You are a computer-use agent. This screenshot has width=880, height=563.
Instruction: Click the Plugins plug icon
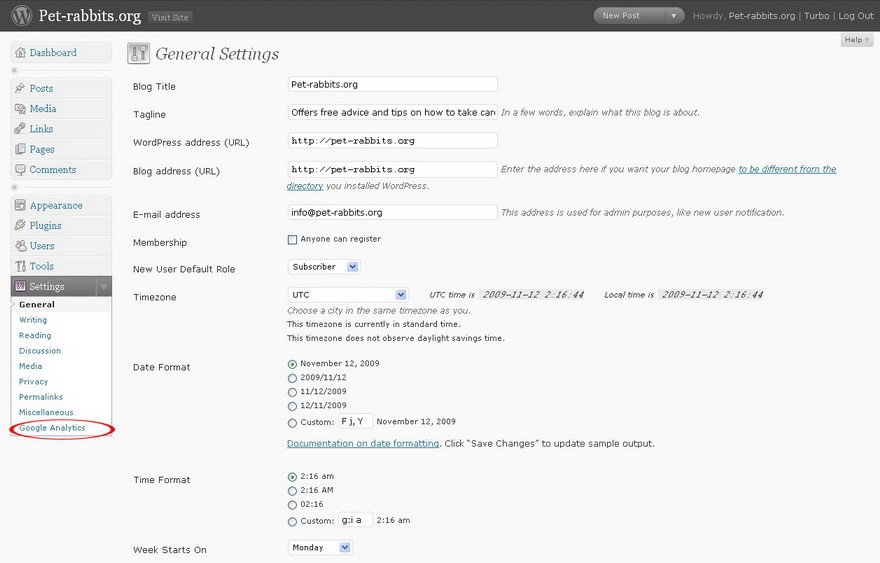[20, 226]
